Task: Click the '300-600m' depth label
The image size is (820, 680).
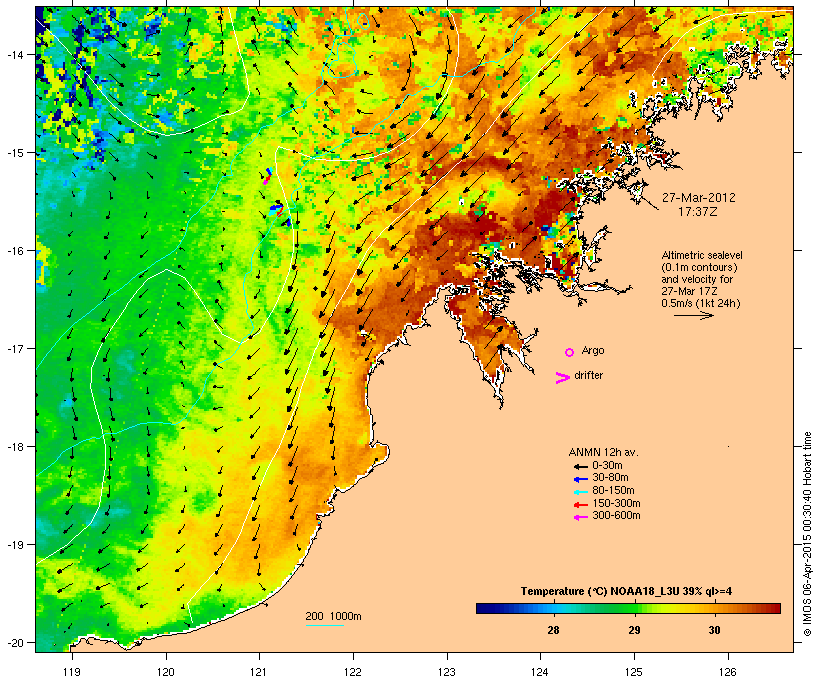Action: [x=616, y=516]
